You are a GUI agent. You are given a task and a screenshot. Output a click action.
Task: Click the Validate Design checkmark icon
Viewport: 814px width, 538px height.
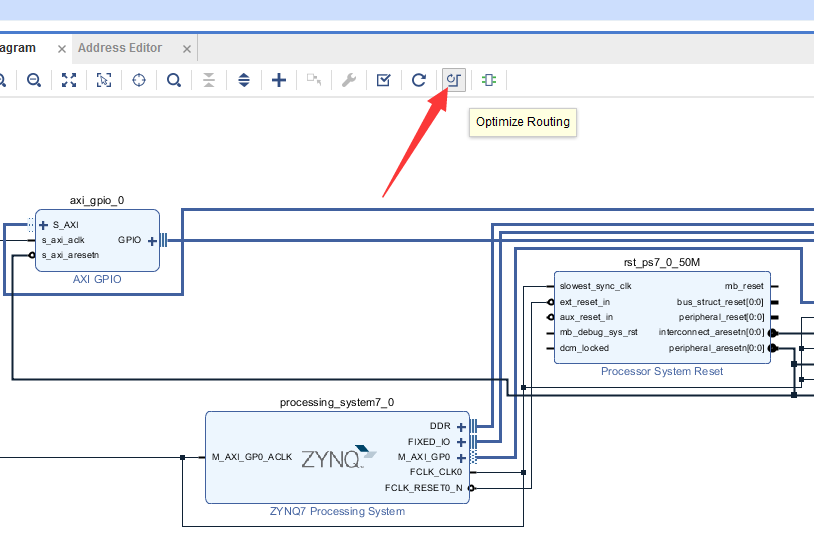pos(384,80)
